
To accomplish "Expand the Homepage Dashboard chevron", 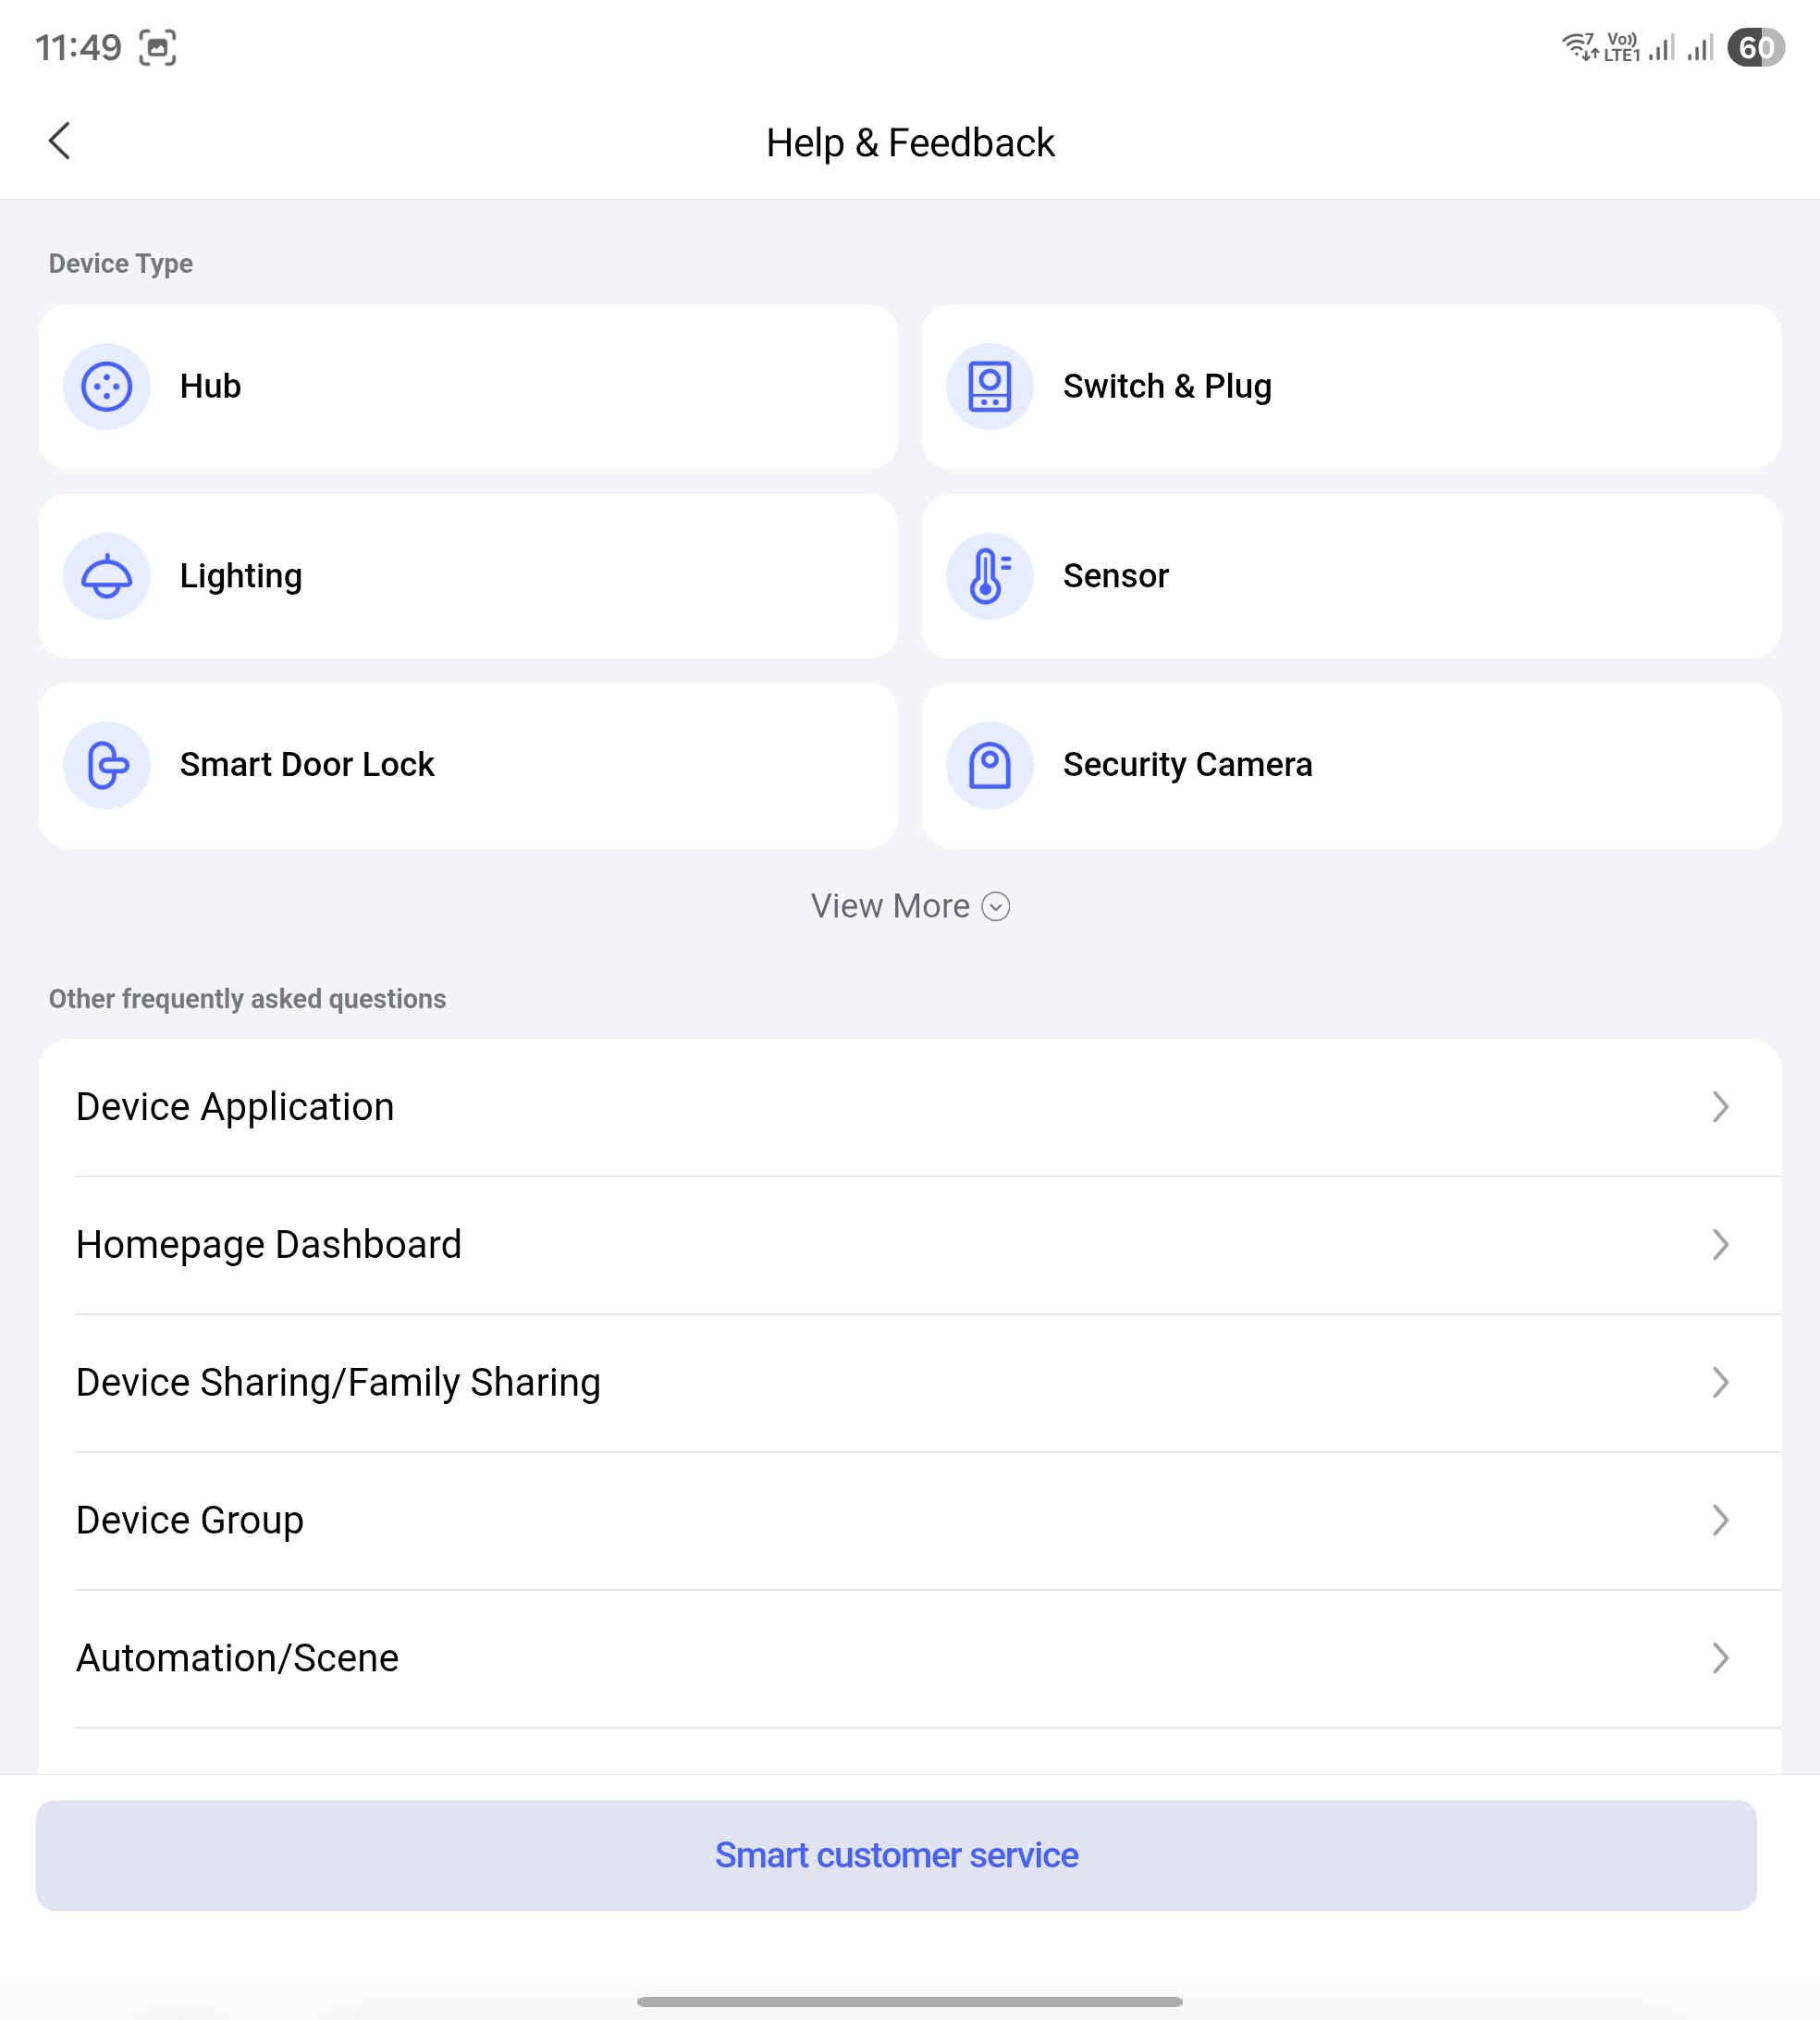I will (x=1720, y=1245).
